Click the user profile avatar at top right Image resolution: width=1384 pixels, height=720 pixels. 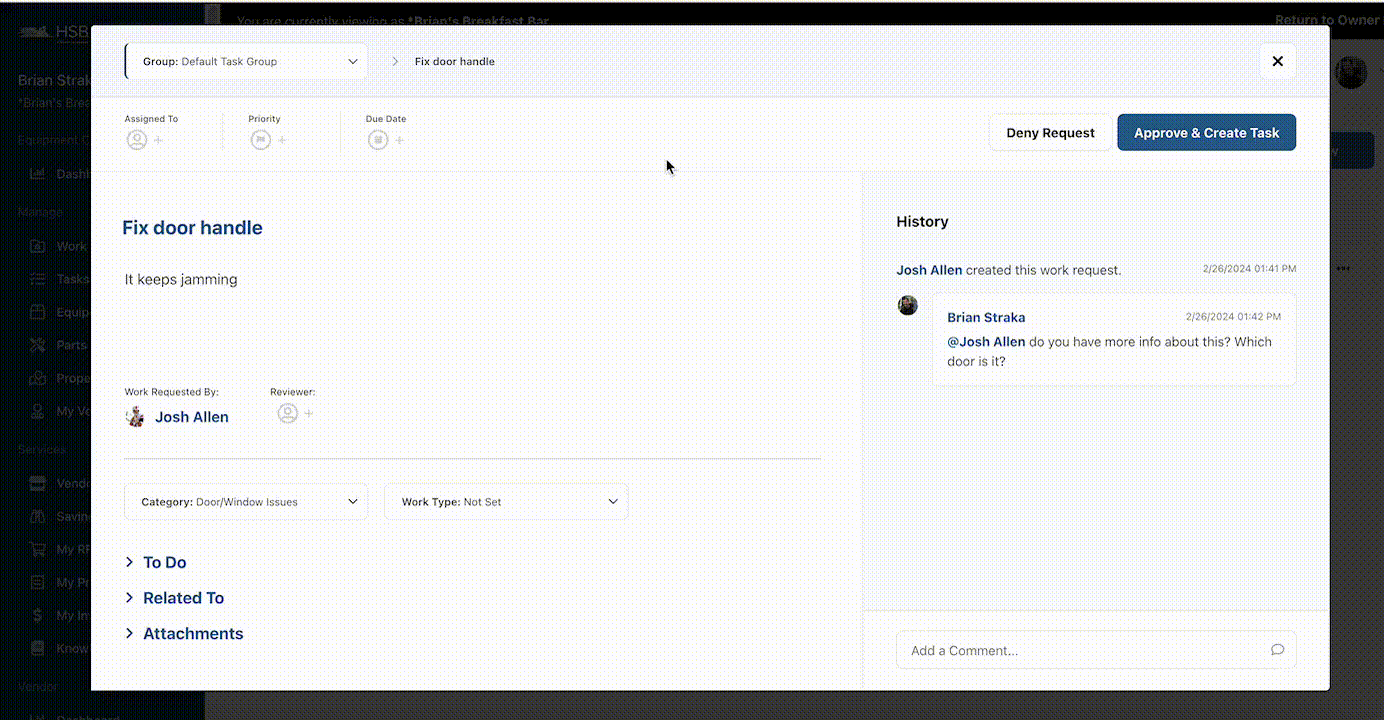pyautogui.click(x=1351, y=73)
